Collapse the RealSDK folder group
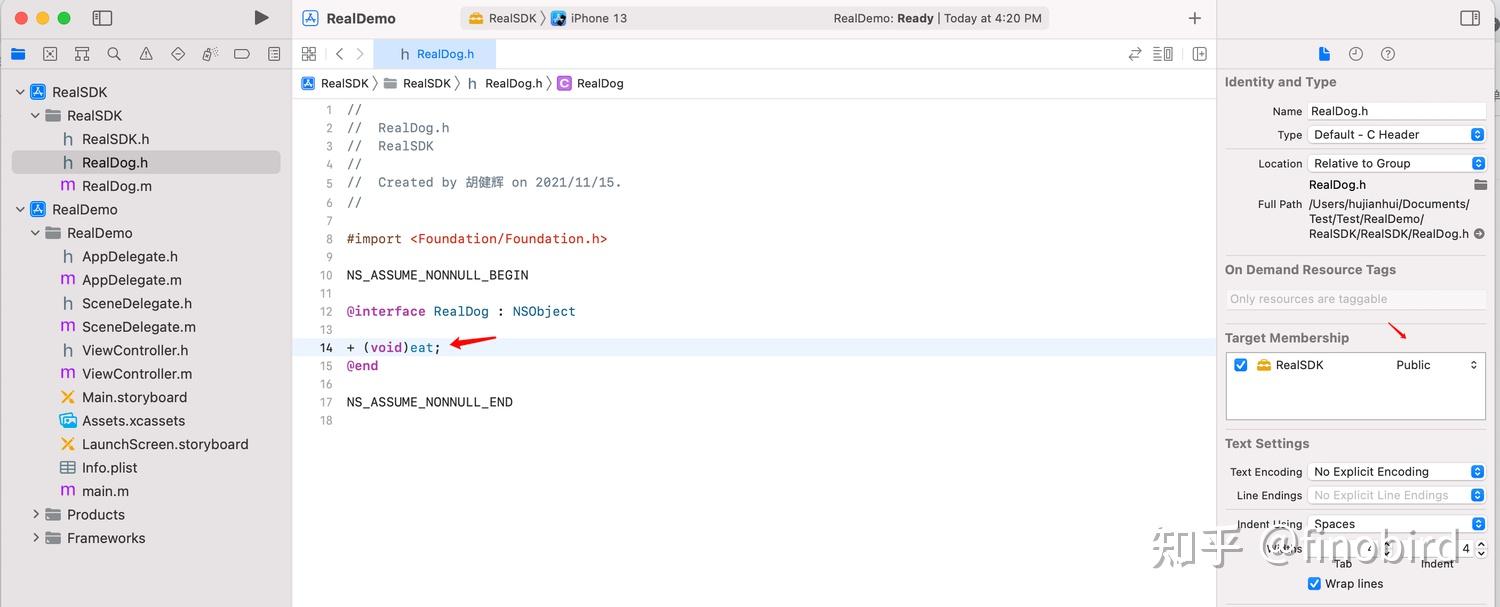Image resolution: width=1500 pixels, height=607 pixels. tap(35, 116)
